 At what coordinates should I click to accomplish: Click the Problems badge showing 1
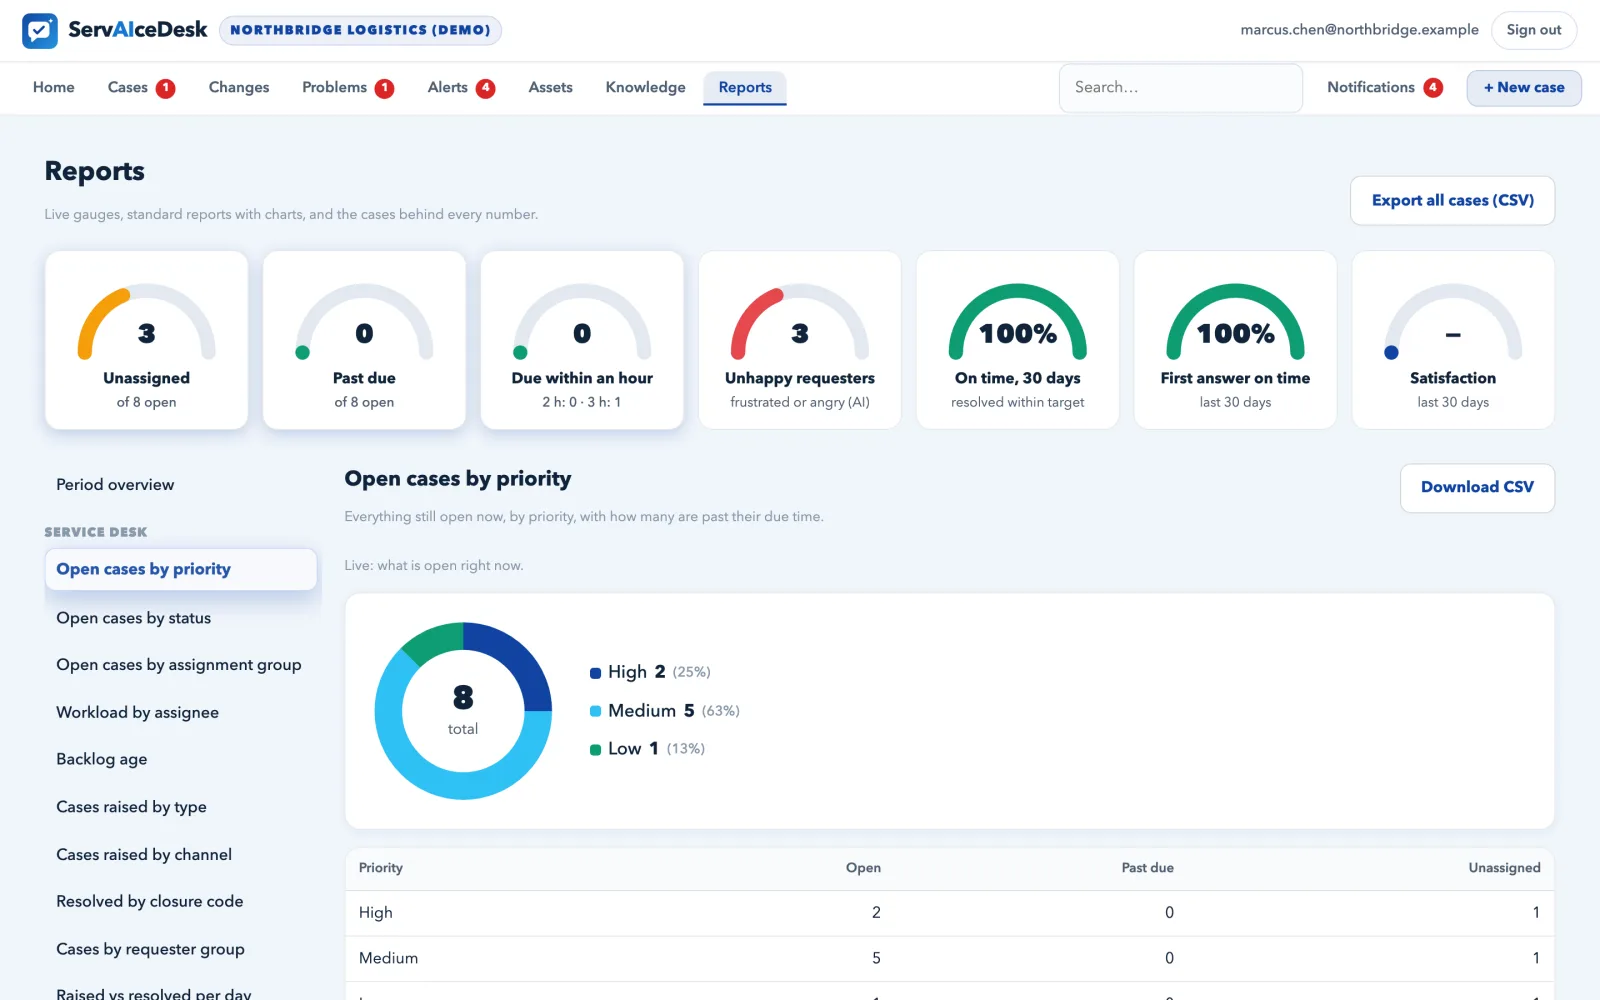[385, 88]
